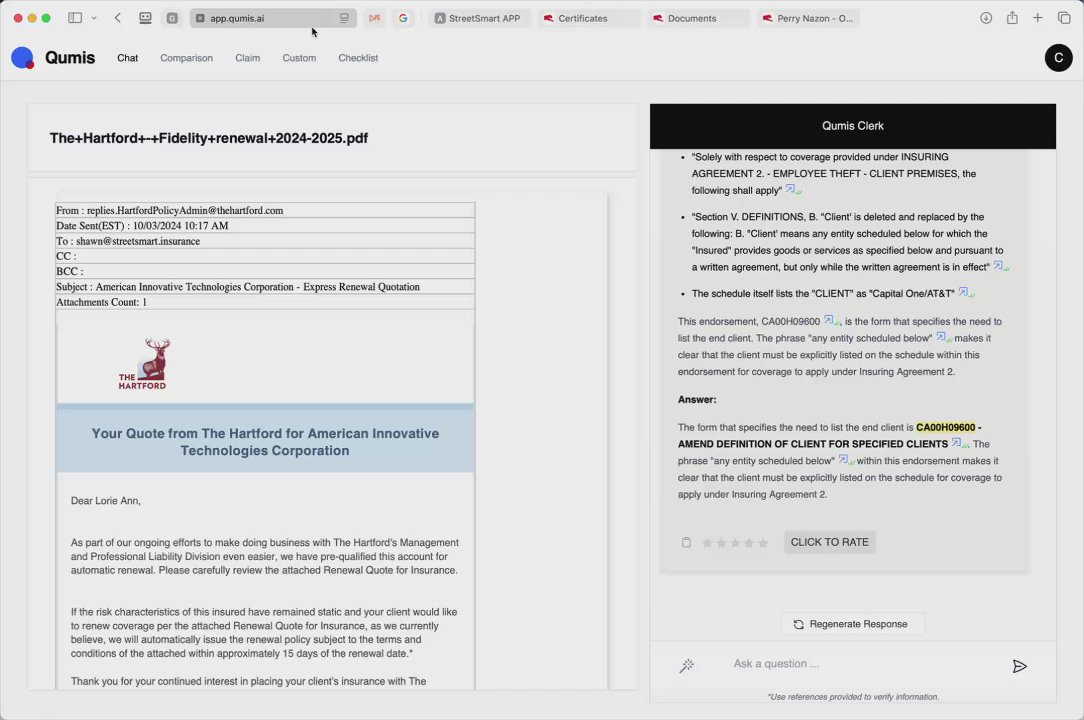Click the 'Date Sent(EST)' row

click(265, 225)
